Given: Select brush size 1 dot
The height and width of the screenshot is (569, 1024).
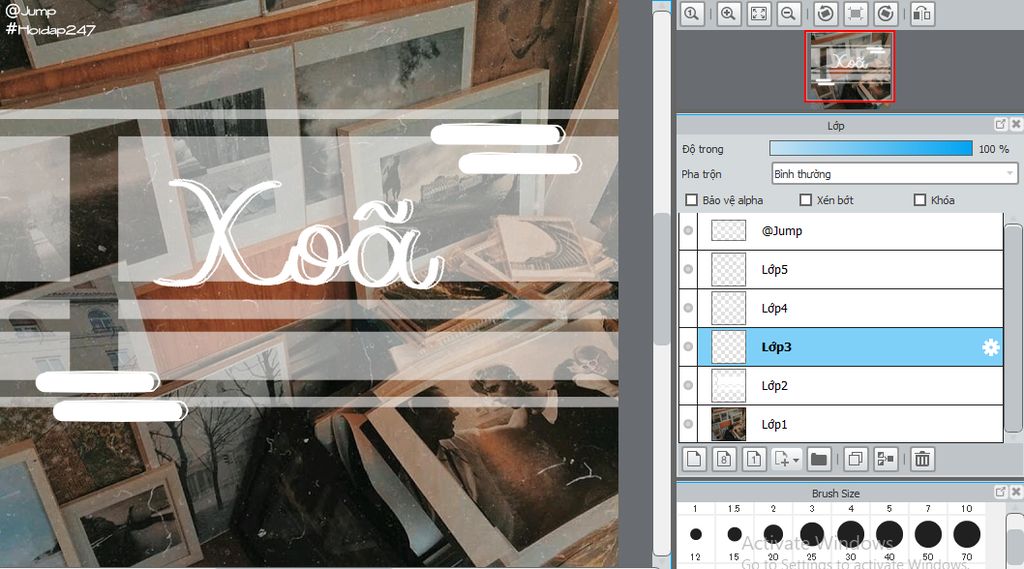Looking at the screenshot, I should coord(696,534).
